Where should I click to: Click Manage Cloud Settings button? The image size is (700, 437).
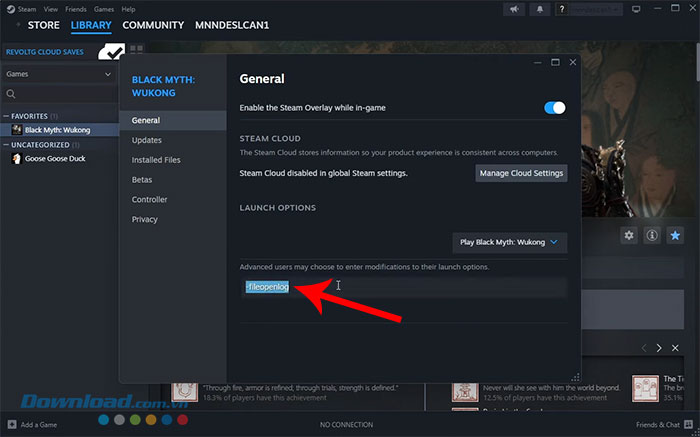click(x=521, y=173)
